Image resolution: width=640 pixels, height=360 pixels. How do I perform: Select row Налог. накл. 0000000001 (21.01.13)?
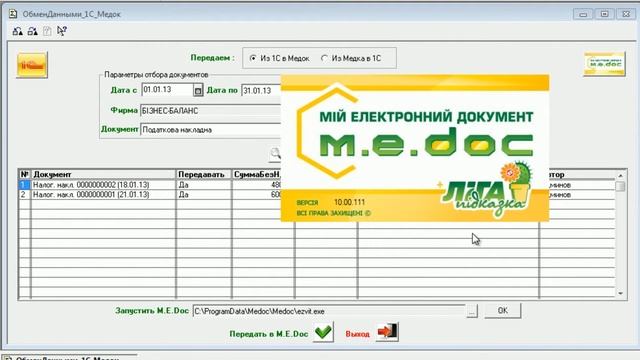tap(103, 195)
